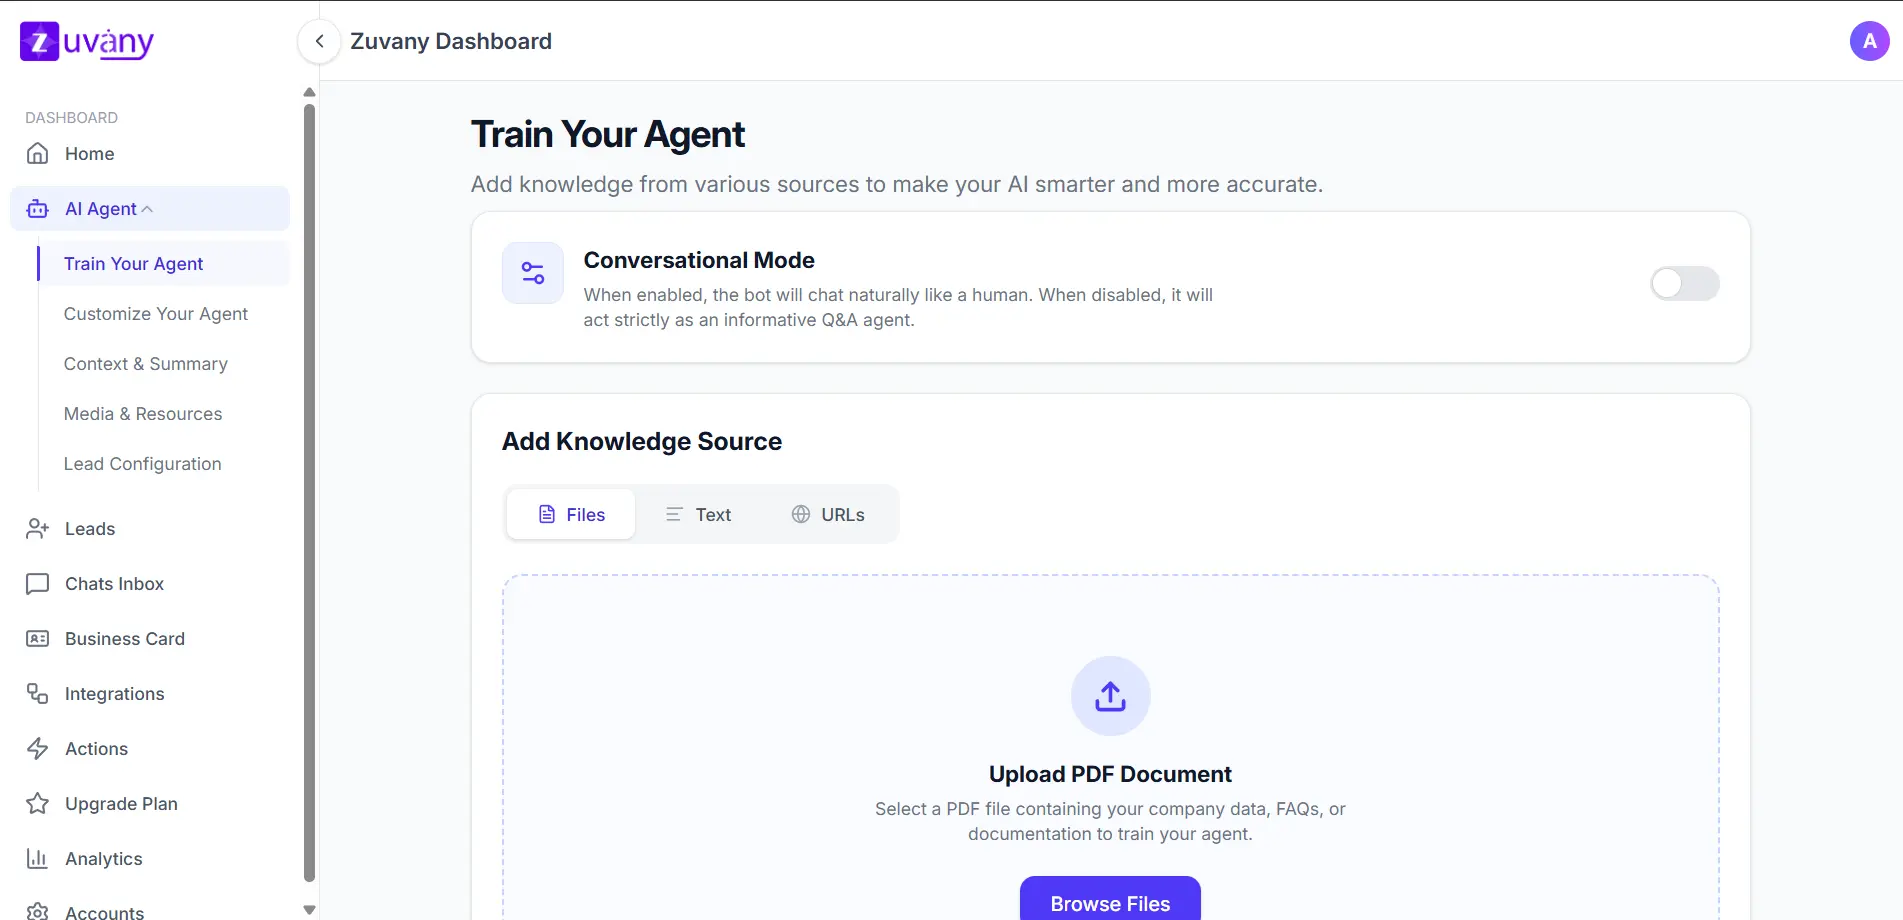
Task: Click the Business Card icon
Action: [37, 639]
